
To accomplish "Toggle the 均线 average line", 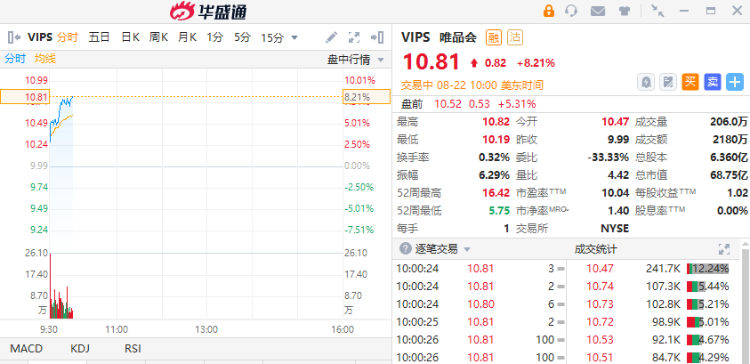I will tap(45, 59).
